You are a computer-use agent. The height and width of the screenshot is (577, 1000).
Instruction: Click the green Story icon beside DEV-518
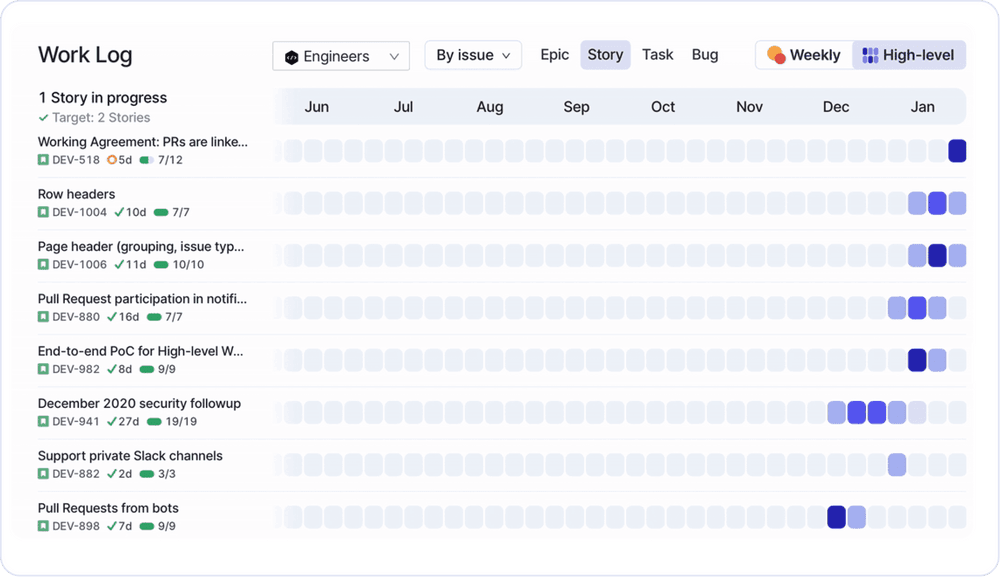coord(42,159)
